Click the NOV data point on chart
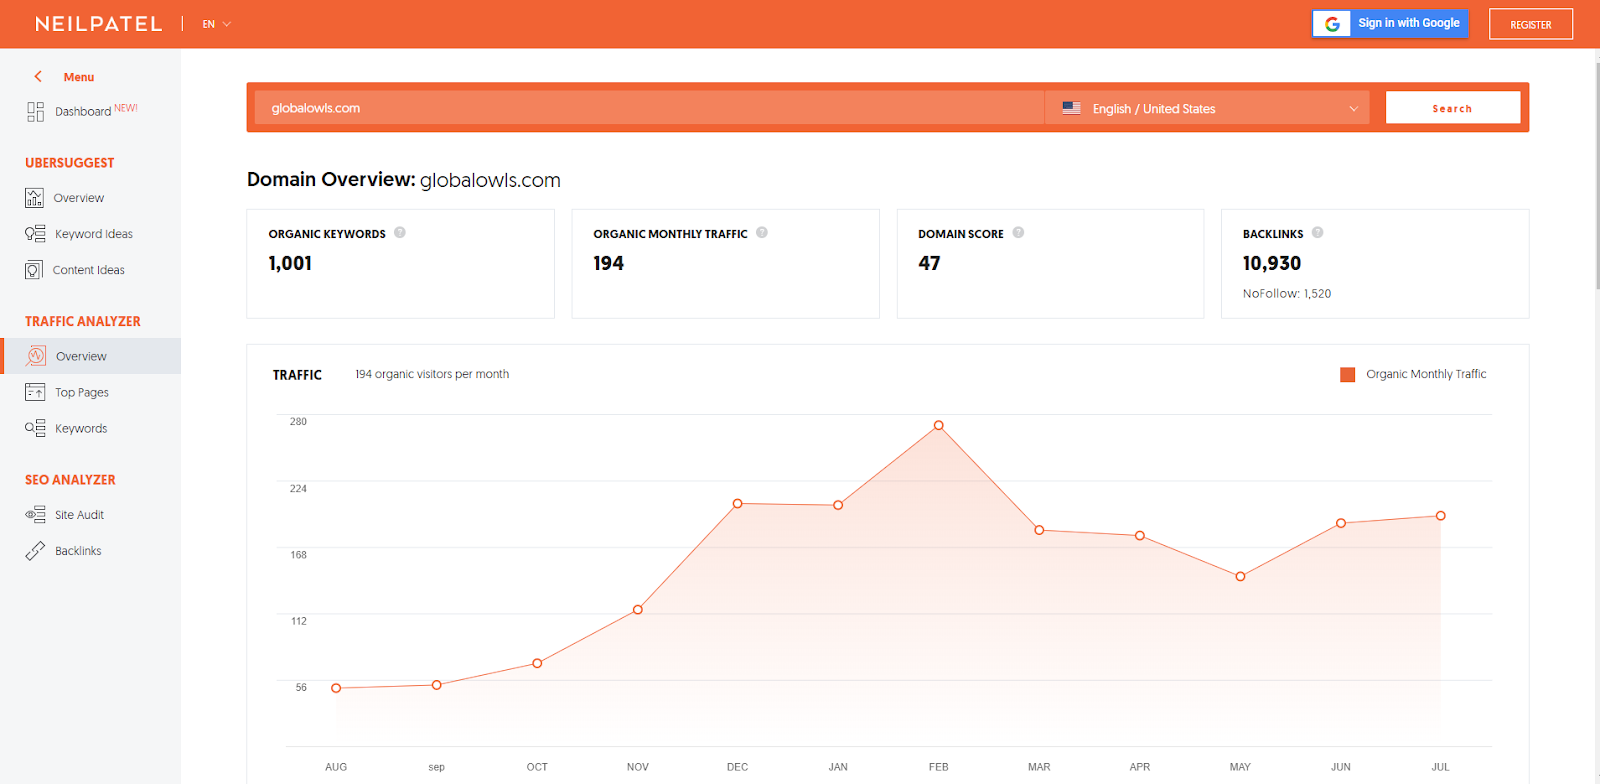The image size is (1600, 784). coord(638,609)
